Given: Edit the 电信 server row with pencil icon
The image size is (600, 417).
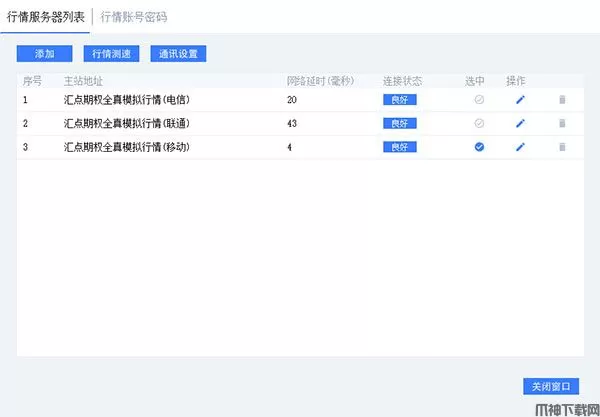Looking at the screenshot, I should [520, 100].
